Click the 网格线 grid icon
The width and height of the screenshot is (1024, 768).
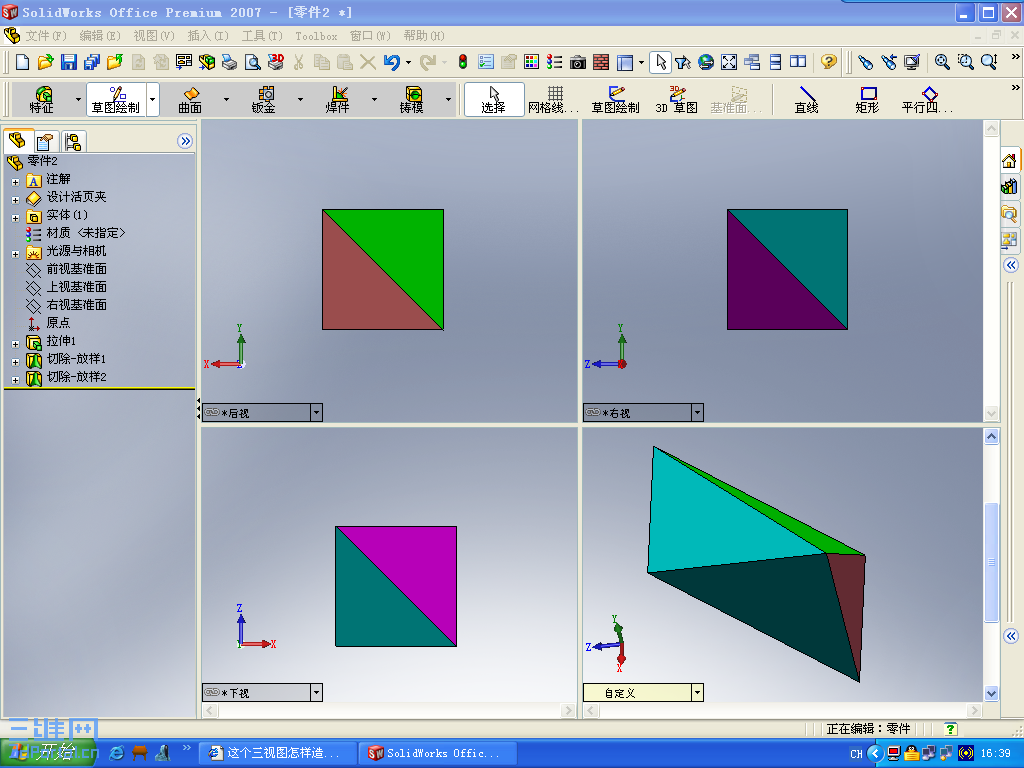[x=556, y=100]
